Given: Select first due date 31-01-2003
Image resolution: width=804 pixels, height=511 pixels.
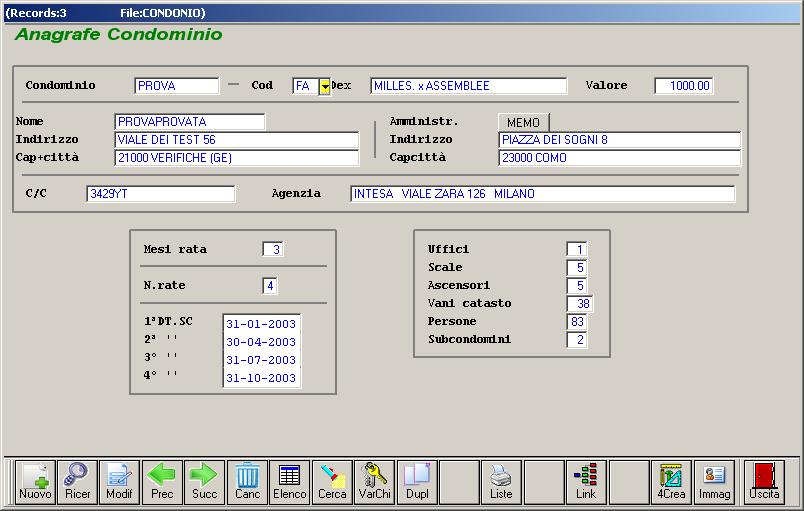Looking at the screenshot, I should [x=261, y=324].
